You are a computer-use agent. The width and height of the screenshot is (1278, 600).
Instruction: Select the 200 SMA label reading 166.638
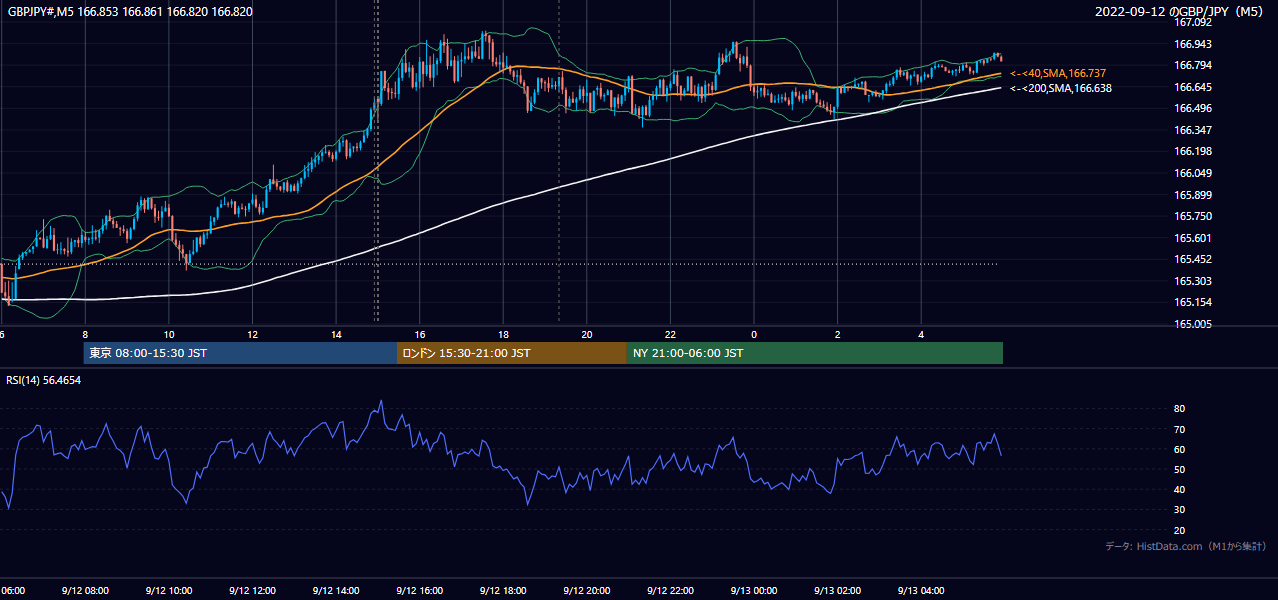coord(1061,88)
